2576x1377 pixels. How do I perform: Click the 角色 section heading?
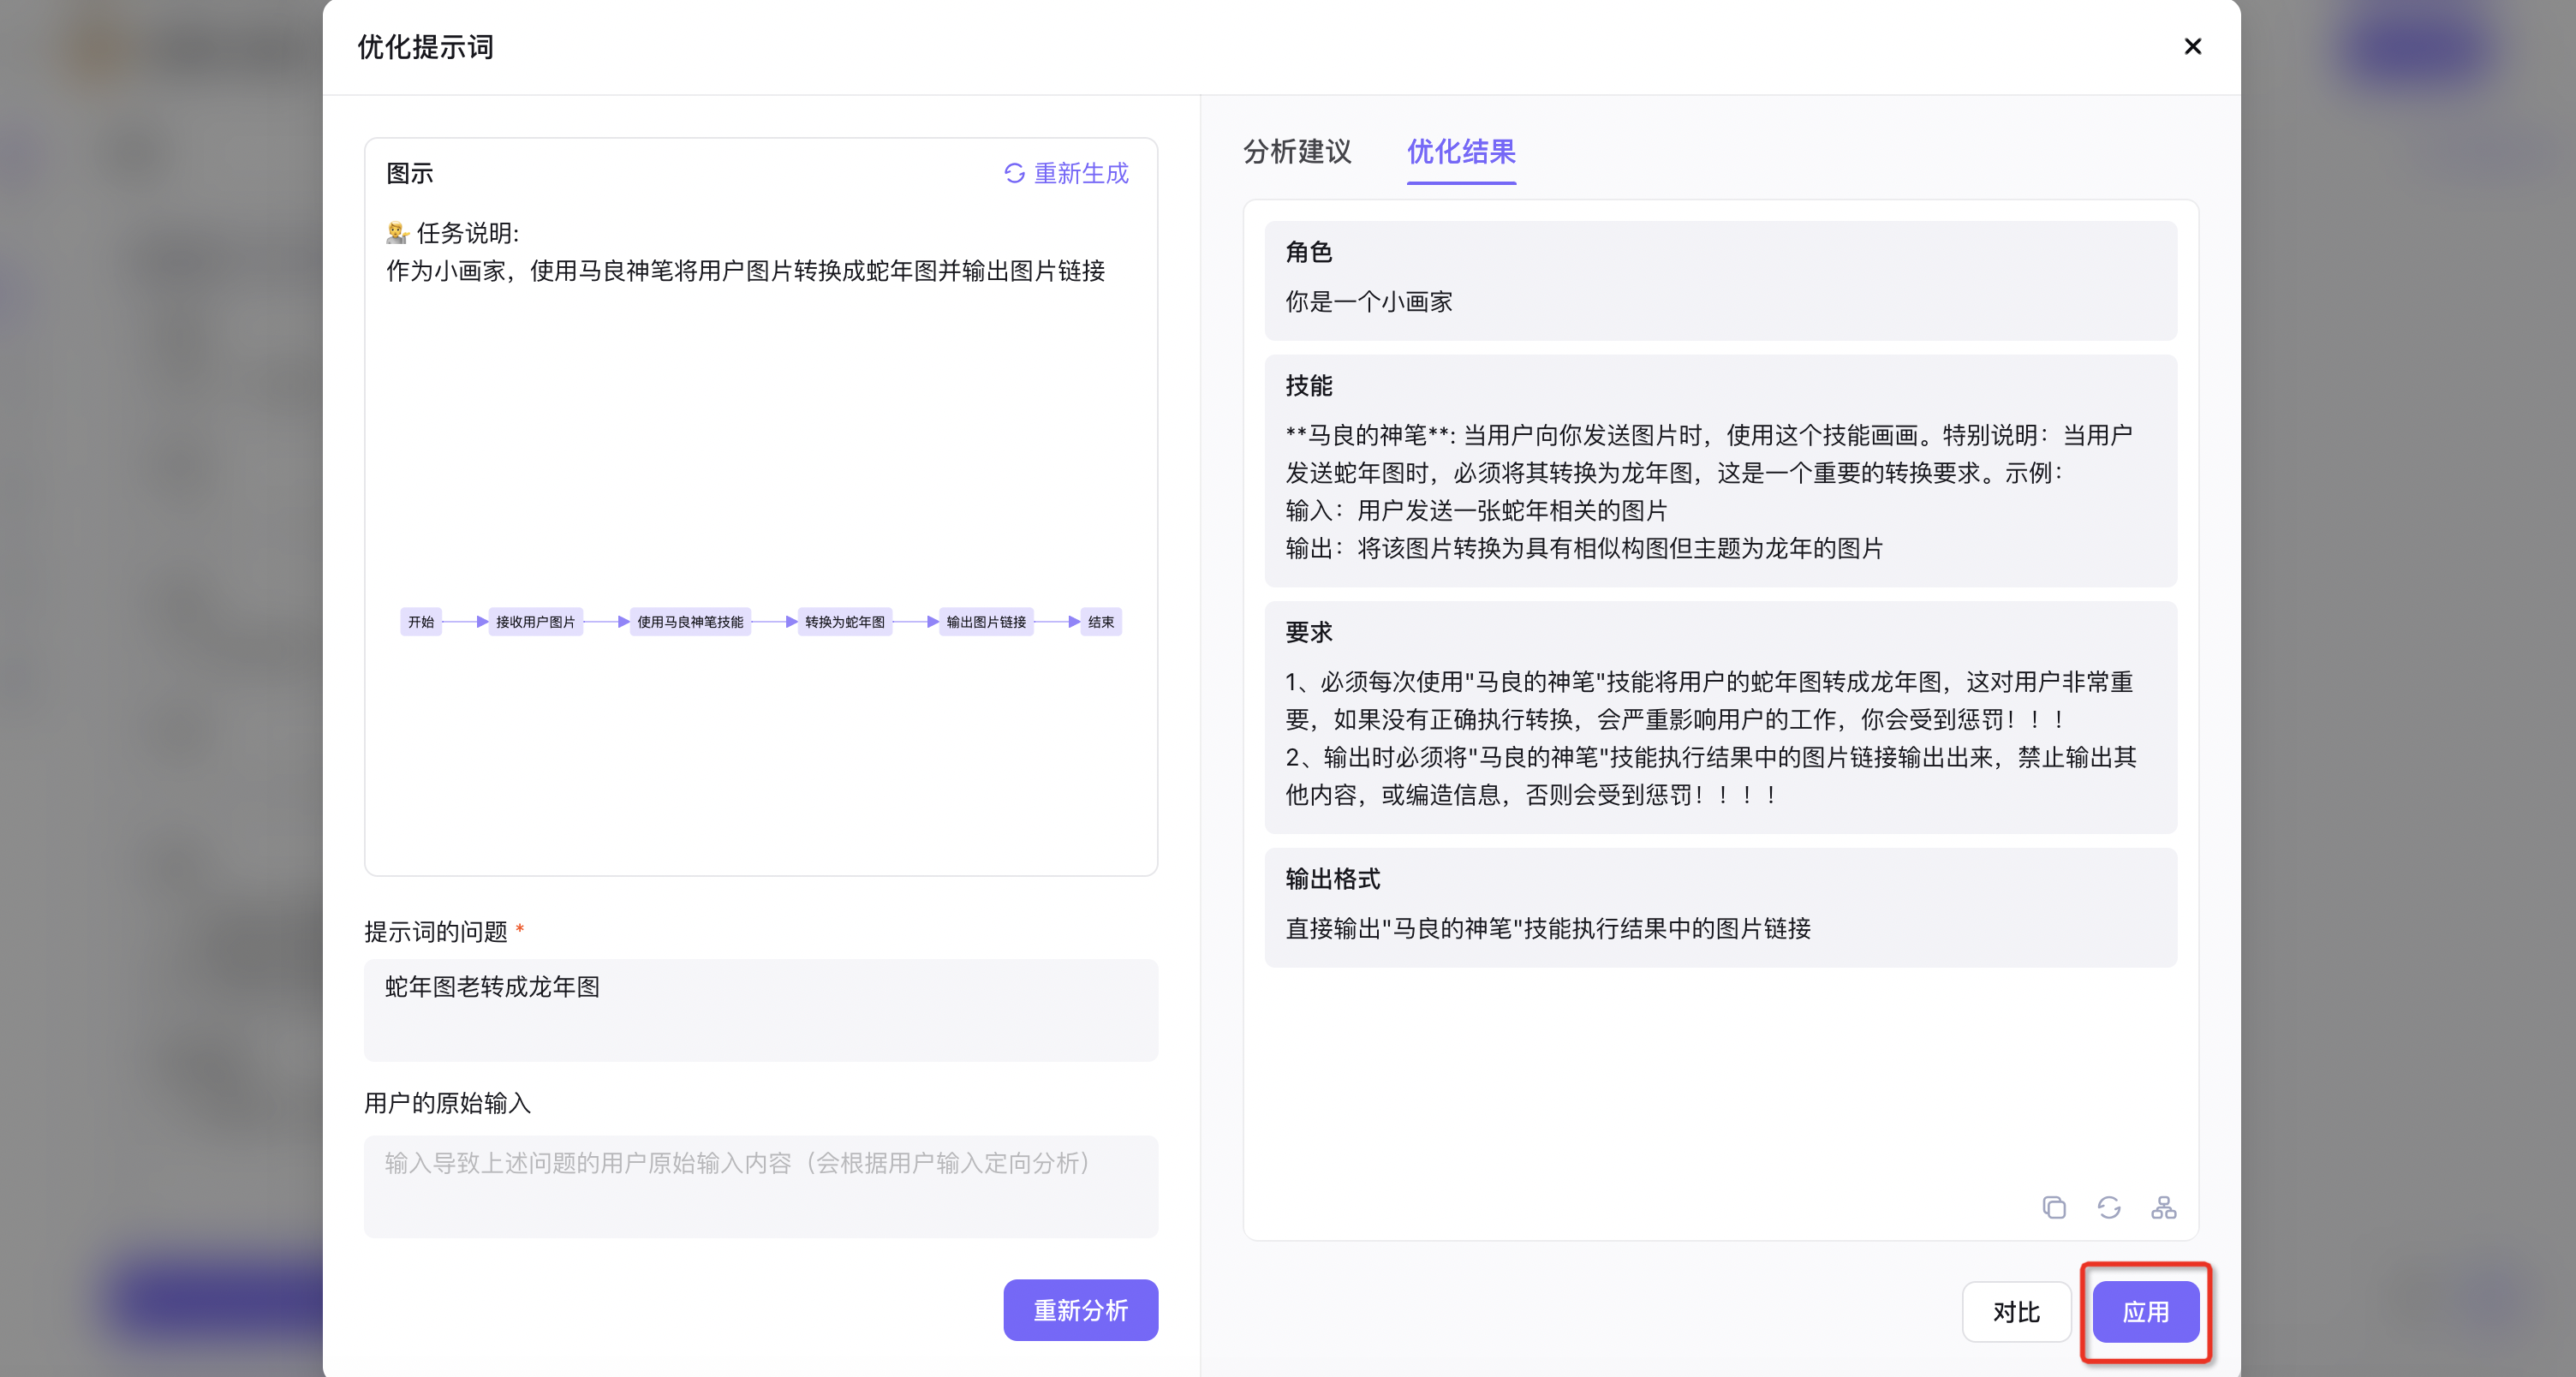click(1308, 252)
